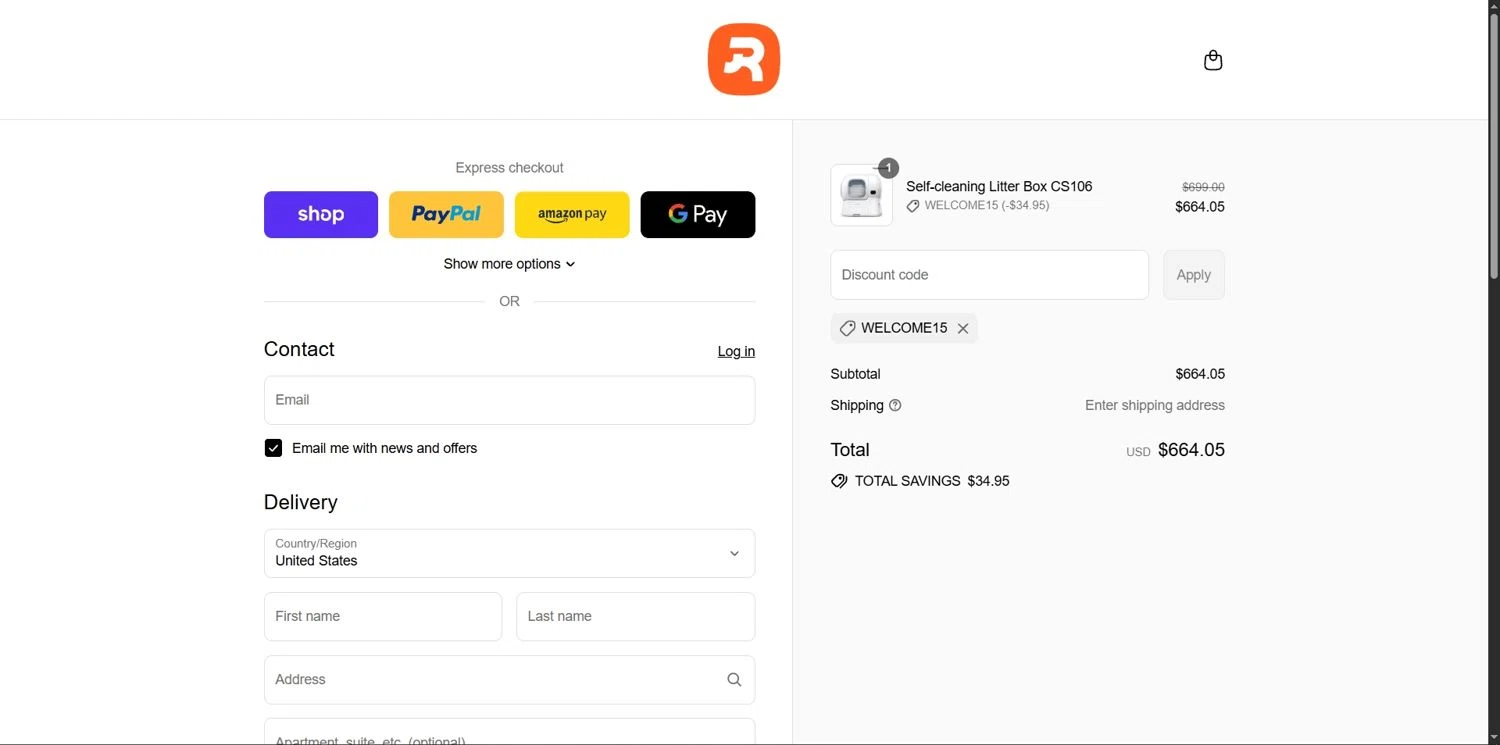
Task: Choose Google Pay express checkout
Action: pyautogui.click(x=698, y=214)
